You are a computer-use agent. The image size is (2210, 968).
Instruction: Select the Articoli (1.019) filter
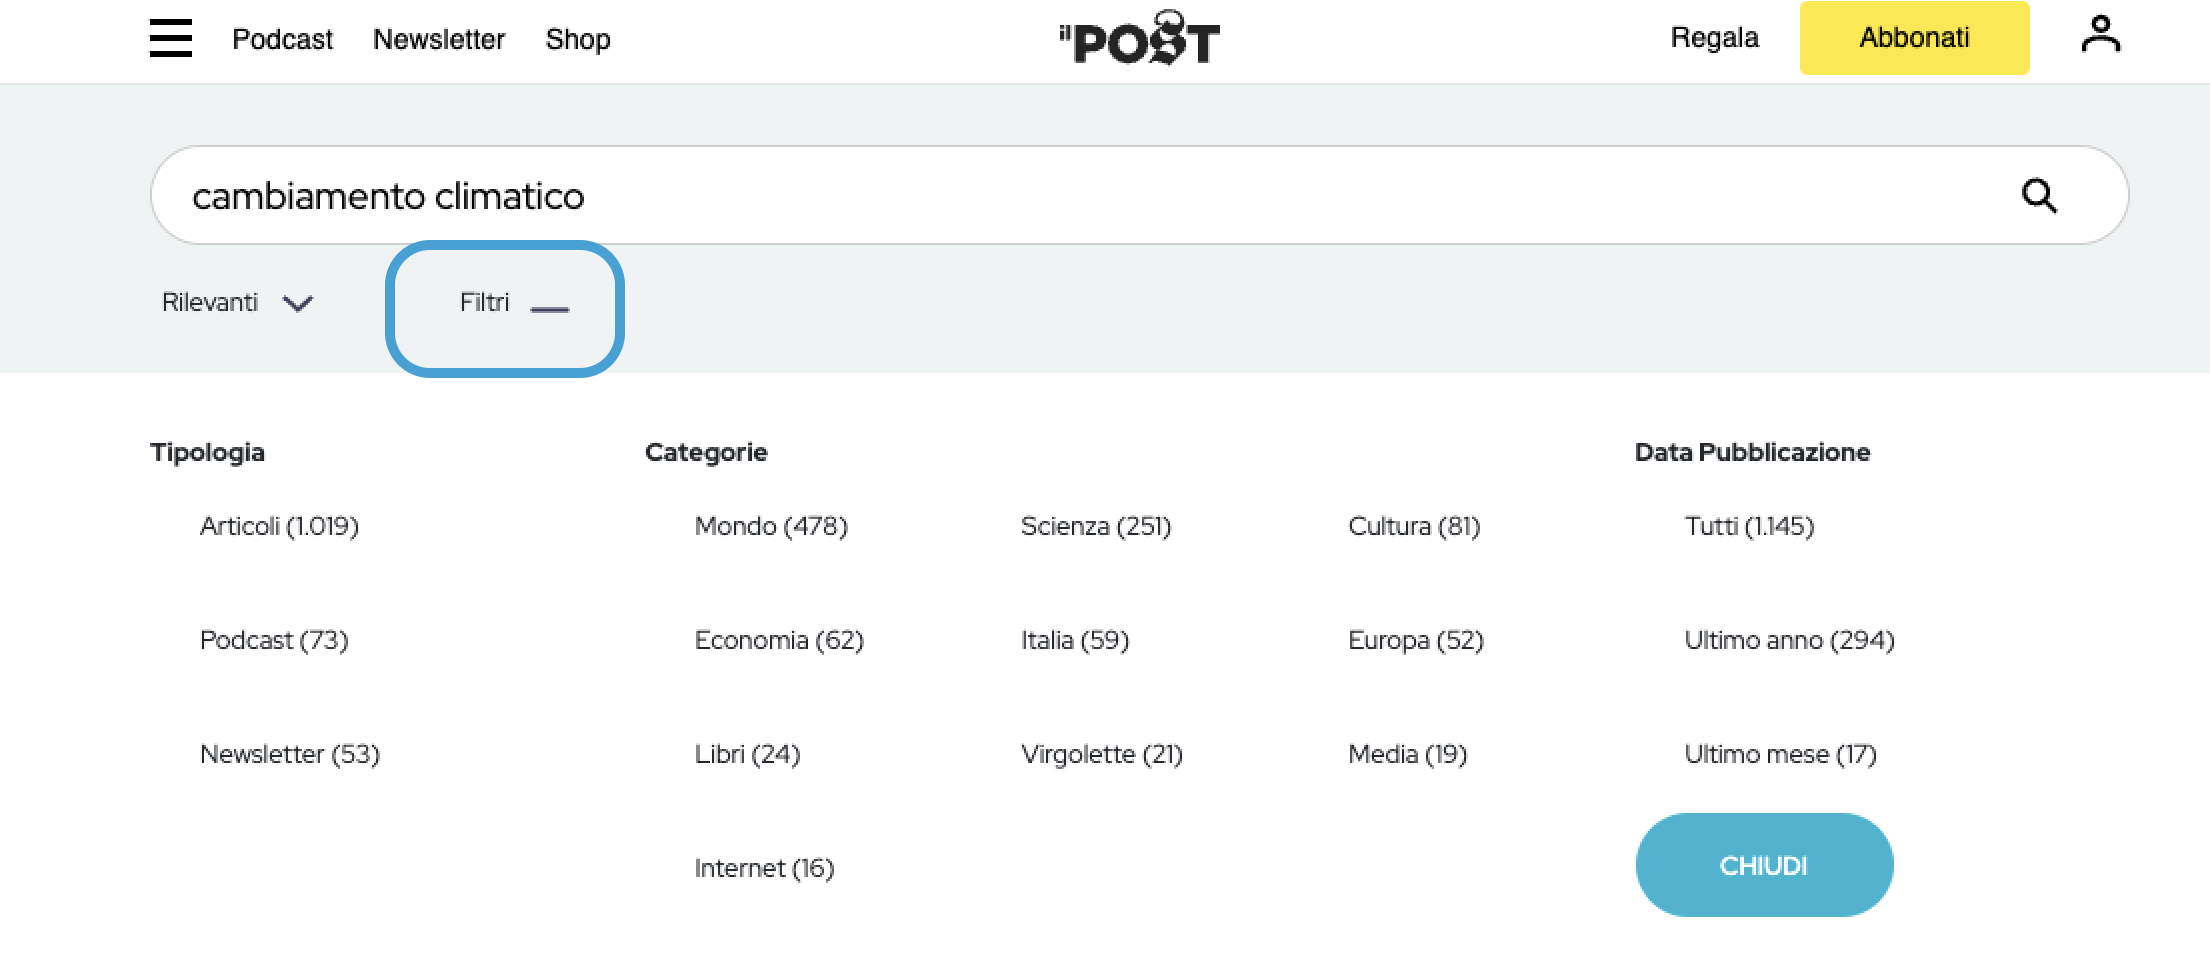279,526
